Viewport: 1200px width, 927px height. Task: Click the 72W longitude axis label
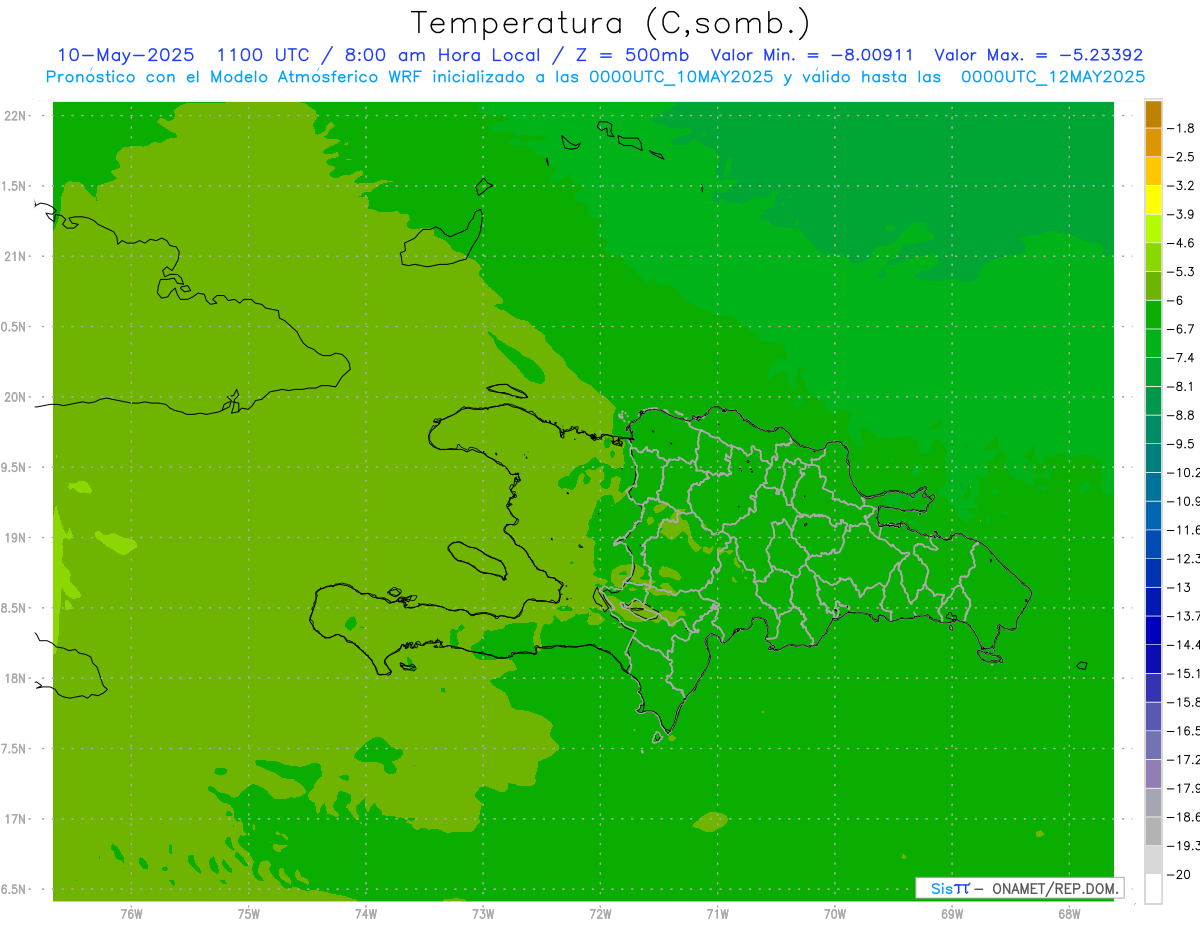point(600,913)
